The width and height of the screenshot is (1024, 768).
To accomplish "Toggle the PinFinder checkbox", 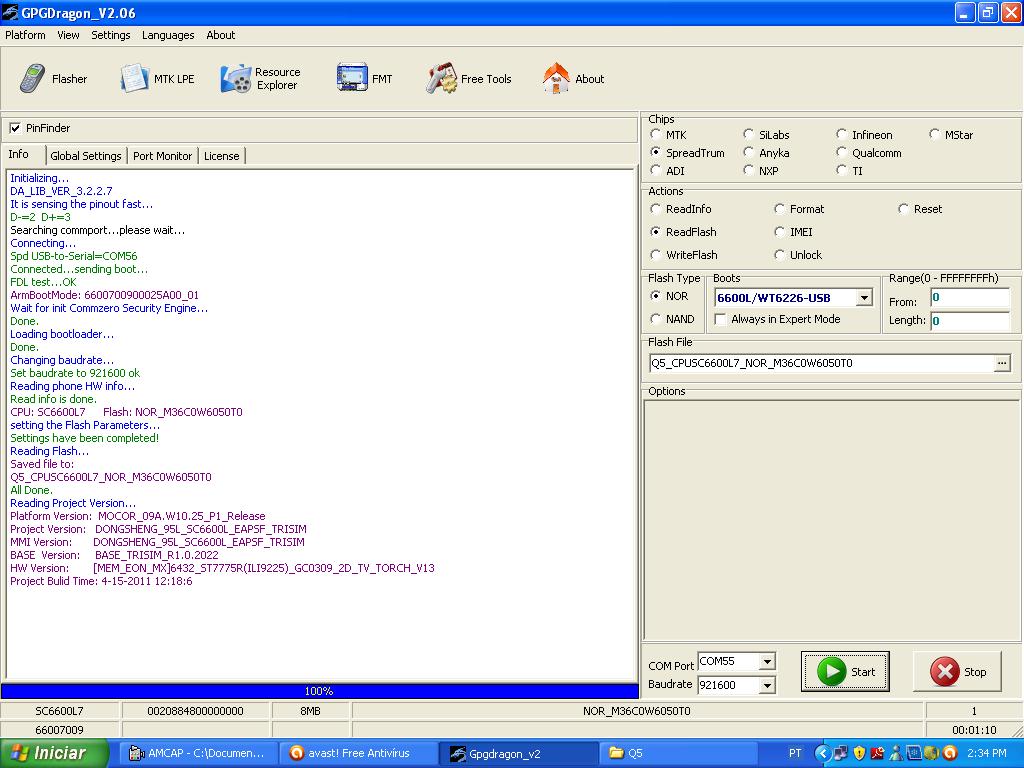I will pyautogui.click(x=15, y=128).
